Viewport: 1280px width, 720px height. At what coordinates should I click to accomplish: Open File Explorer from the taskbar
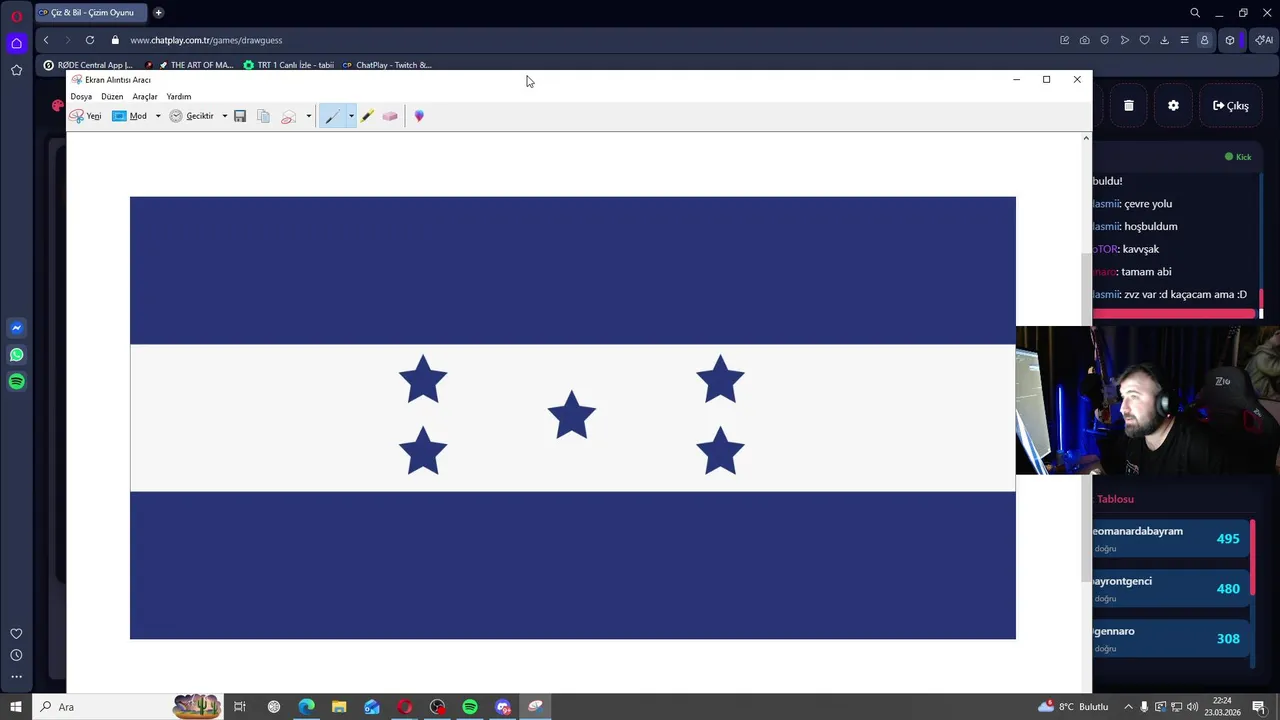(339, 707)
